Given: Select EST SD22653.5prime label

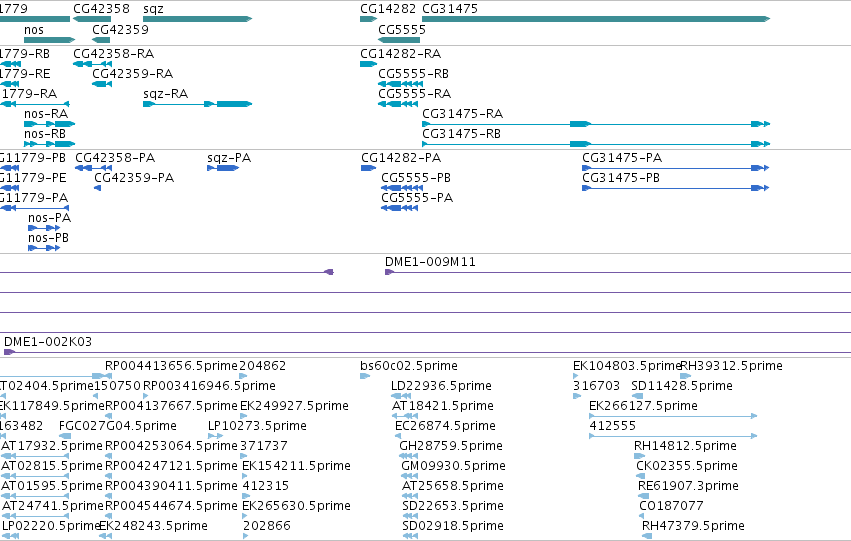Looking at the screenshot, I should (453, 506).
